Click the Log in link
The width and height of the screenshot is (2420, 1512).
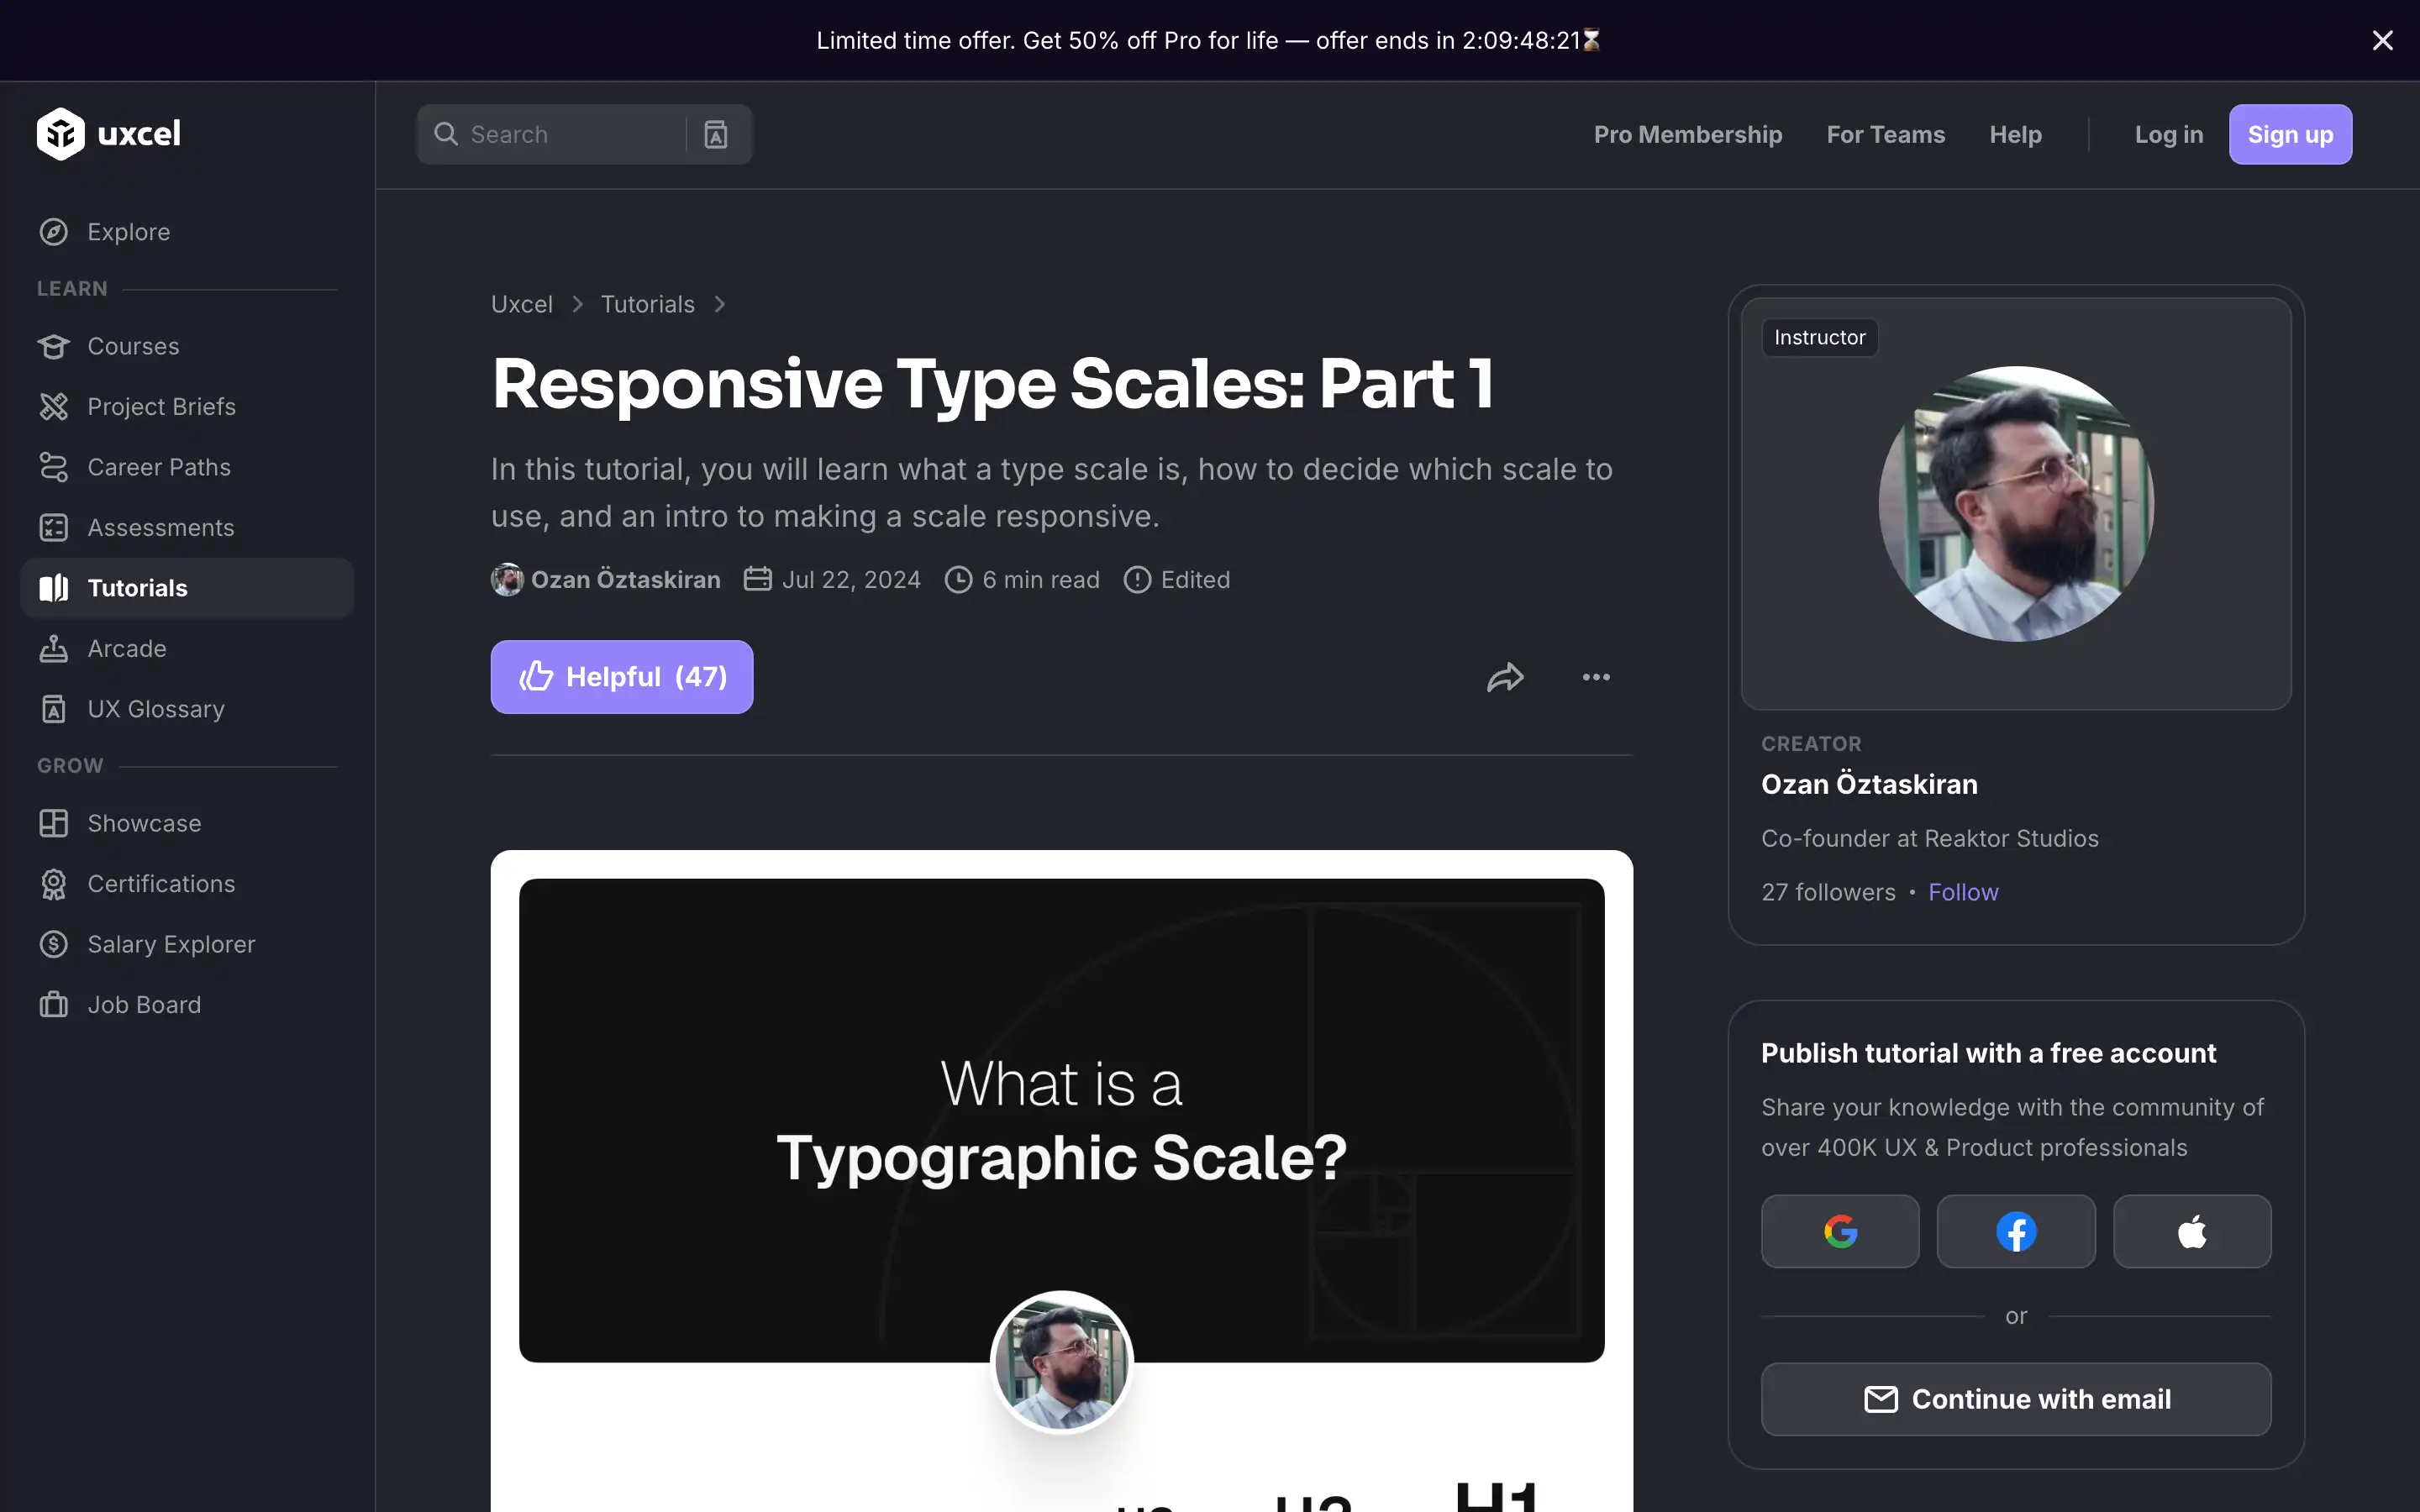[2168, 134]
